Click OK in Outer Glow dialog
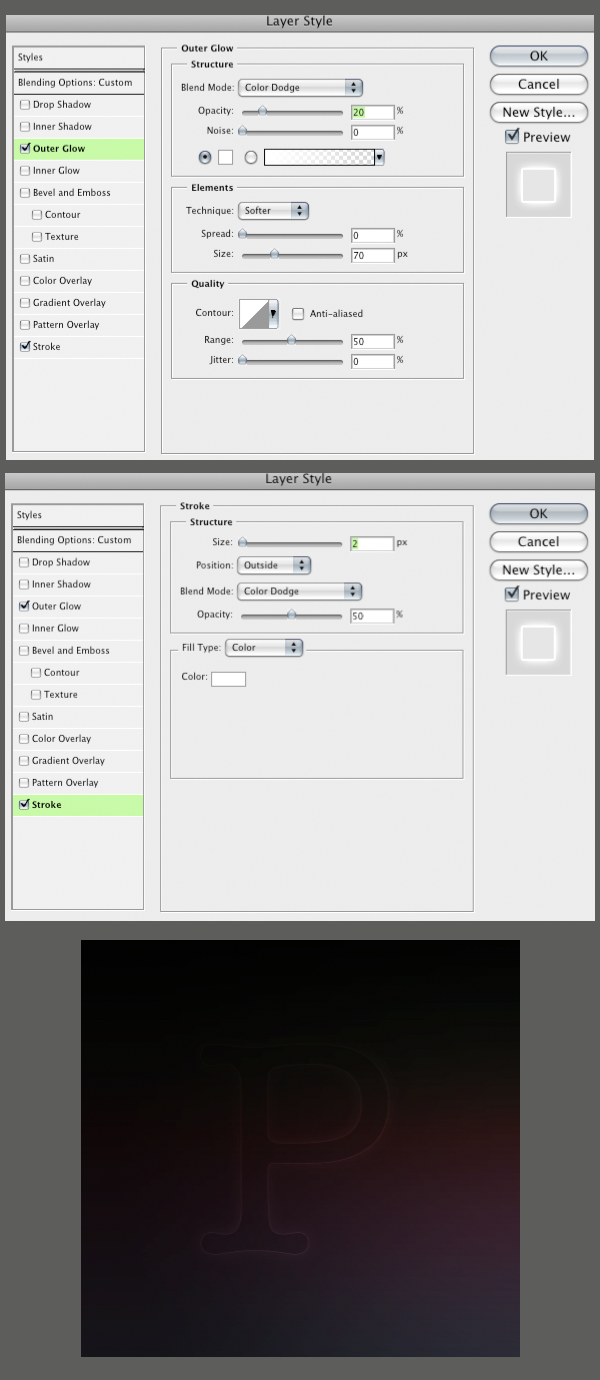The image size is (600, 1380). tap(538, 56)
